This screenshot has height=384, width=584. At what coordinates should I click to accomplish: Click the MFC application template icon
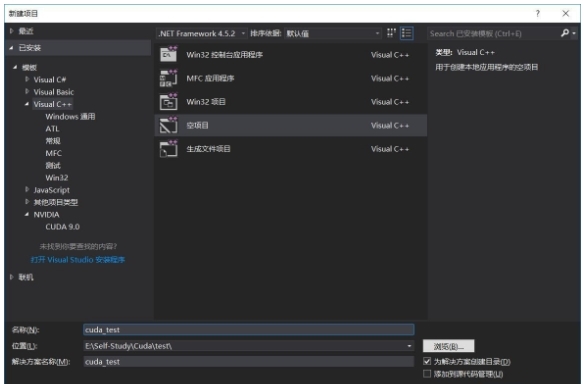click(x=168, y=78)
